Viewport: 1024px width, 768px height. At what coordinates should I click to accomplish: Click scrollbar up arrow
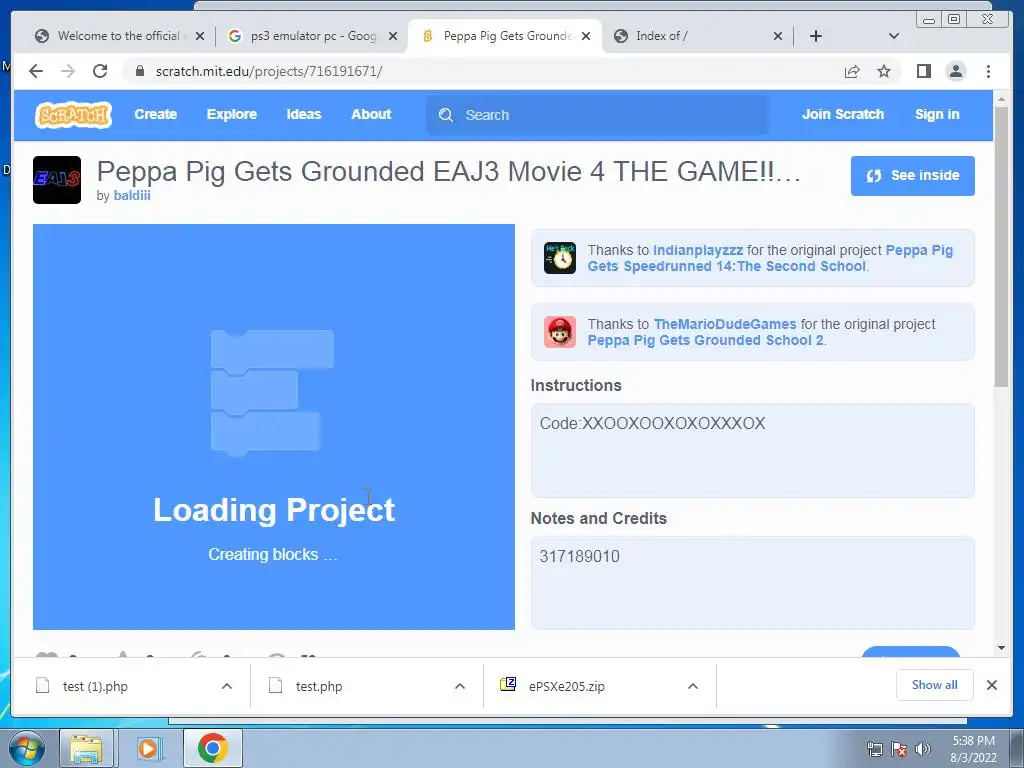coord(1001,99)
